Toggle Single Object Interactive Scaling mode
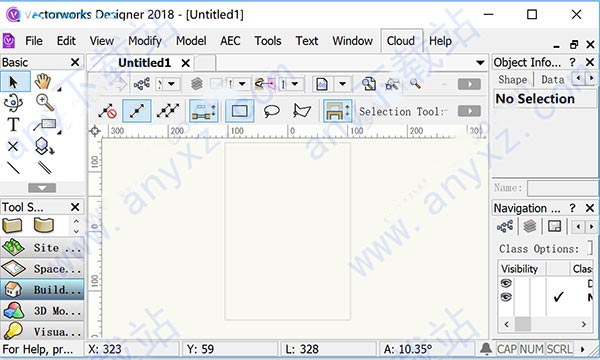This screenshot has width=600, height=360. click(137, 111)
